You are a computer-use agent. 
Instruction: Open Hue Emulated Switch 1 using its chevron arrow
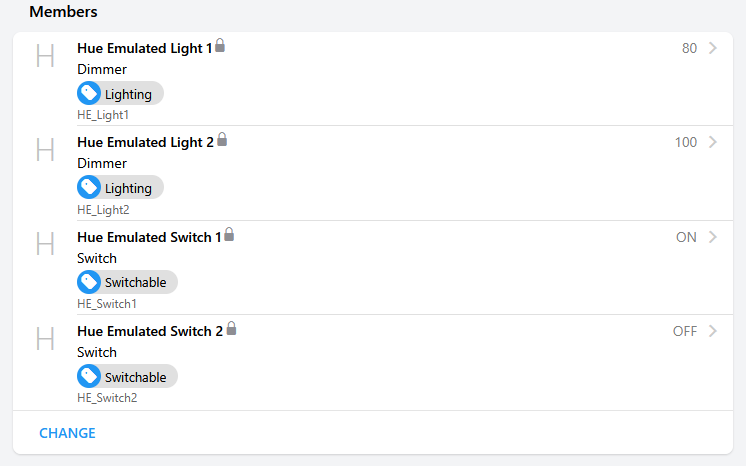point(713,237)
